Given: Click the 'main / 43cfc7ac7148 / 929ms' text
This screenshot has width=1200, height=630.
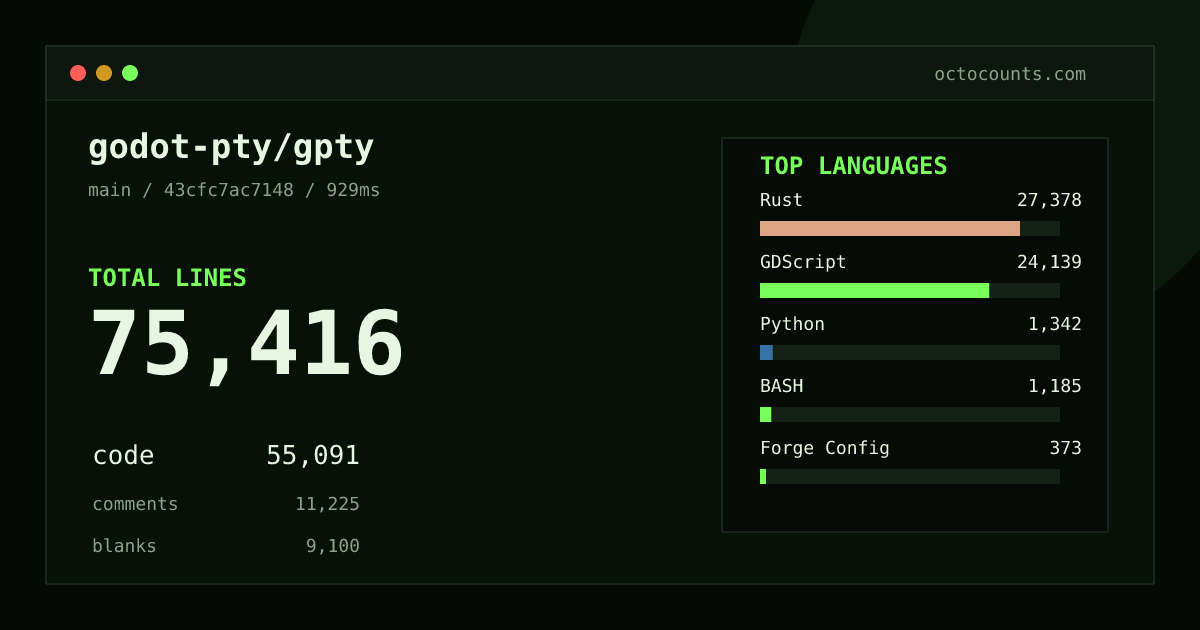Looking at the screenshot, I should tap(234, 190).
